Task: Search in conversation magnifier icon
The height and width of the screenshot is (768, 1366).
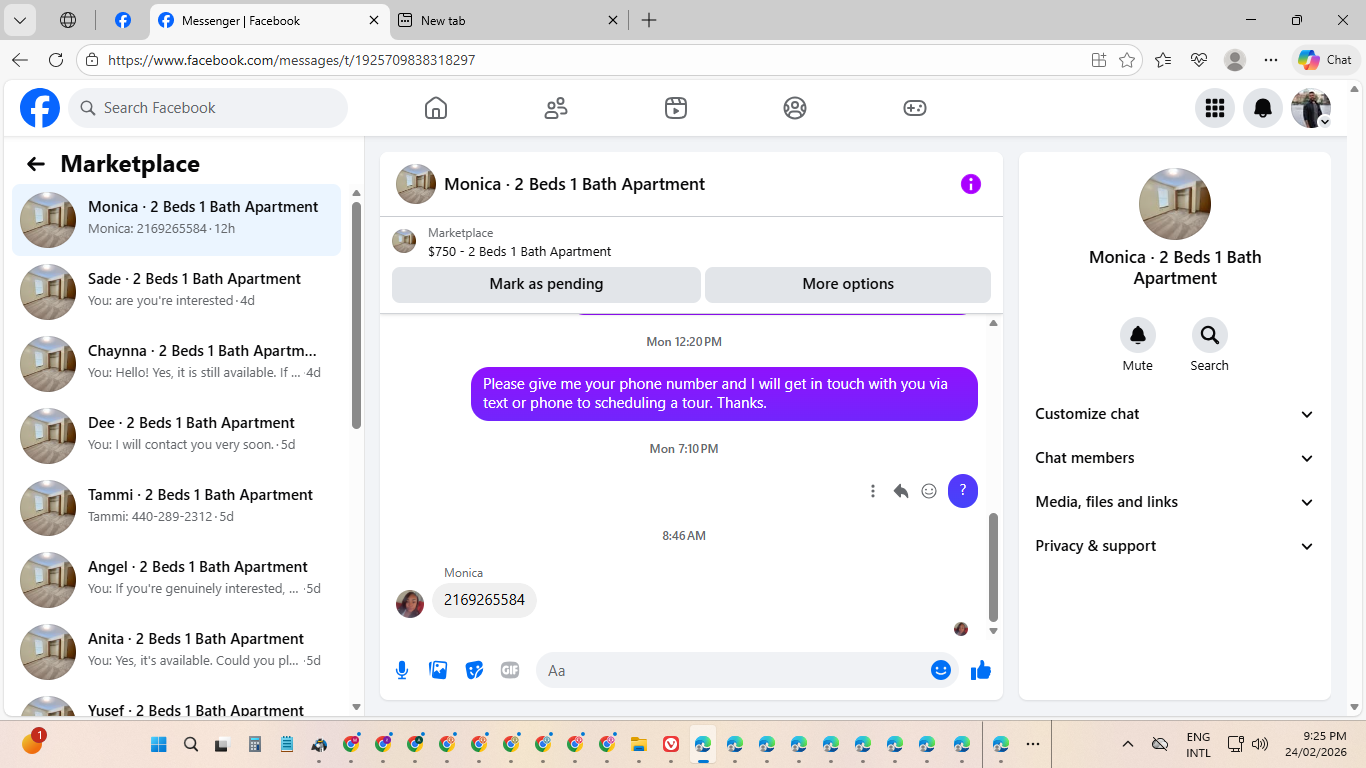Action: point(1210,335)
